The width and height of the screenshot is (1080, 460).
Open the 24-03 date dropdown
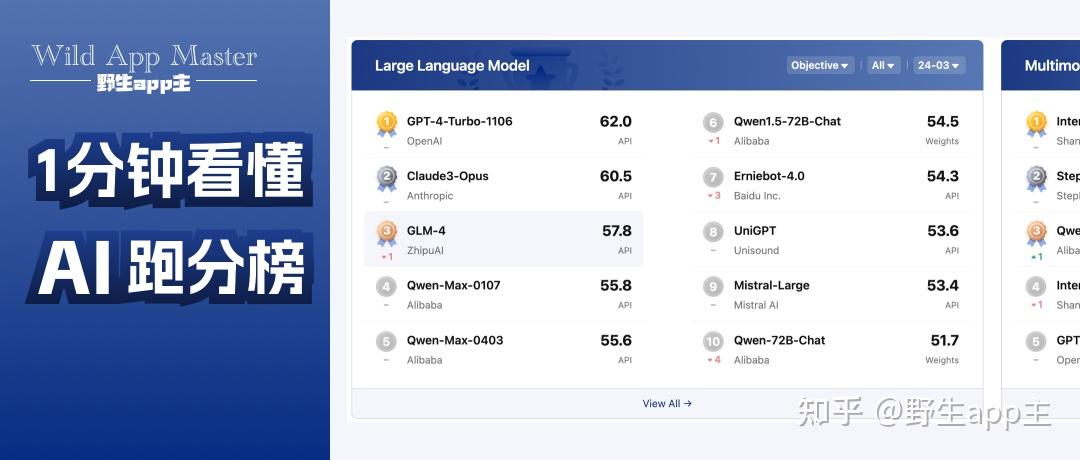tap(938, 66)
